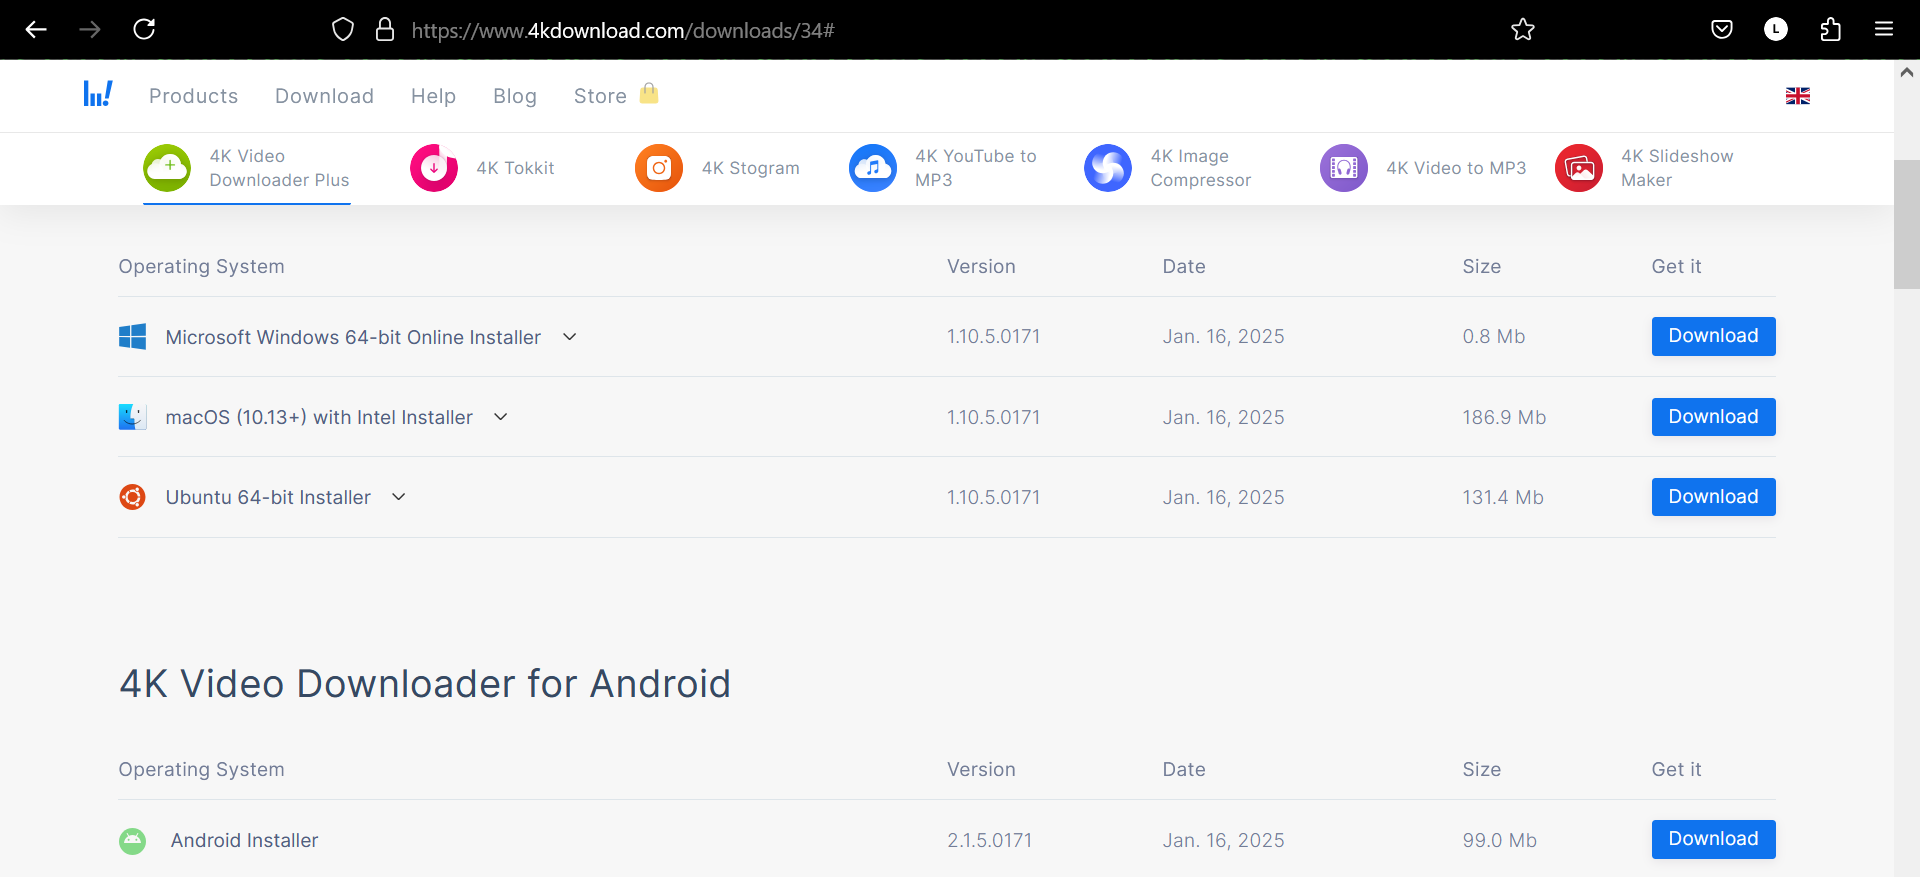Click the site security padlock icon

385,30
